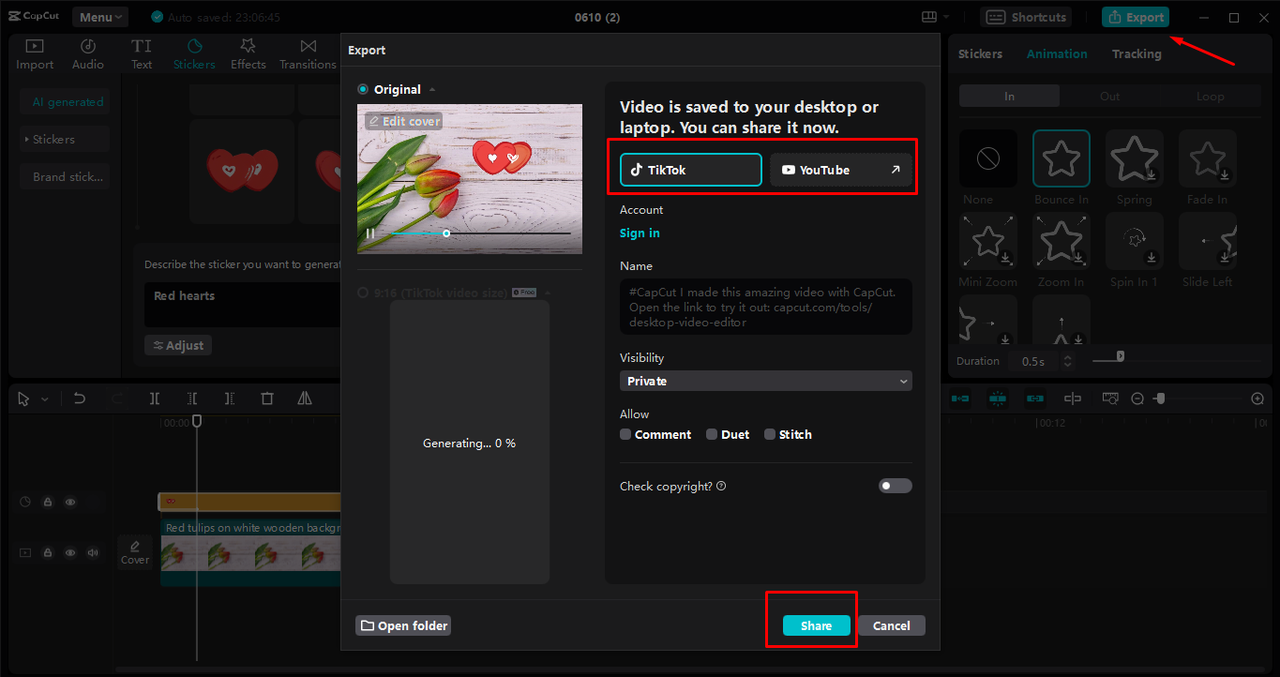This screenshot has height=677, width=1280.
Task: Pick the Zoom In animation
Action: point(1061,241)
